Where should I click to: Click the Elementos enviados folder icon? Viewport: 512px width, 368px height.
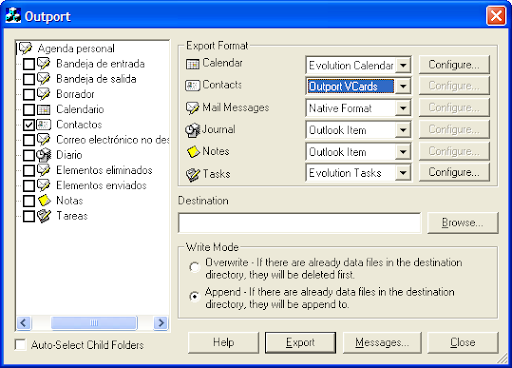point(43,185)
